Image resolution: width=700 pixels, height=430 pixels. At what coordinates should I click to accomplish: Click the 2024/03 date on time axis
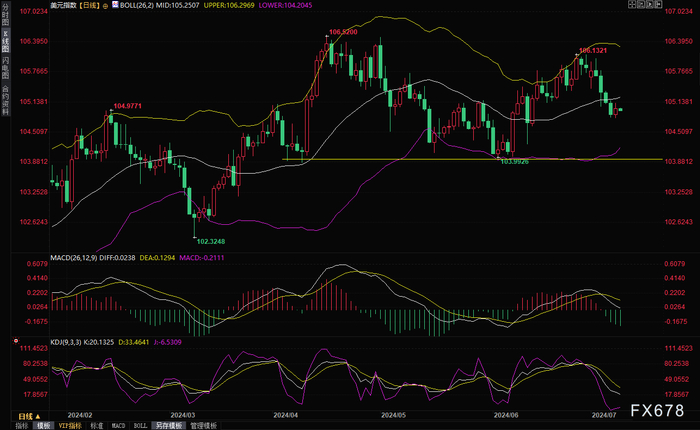tap(183, 415)
